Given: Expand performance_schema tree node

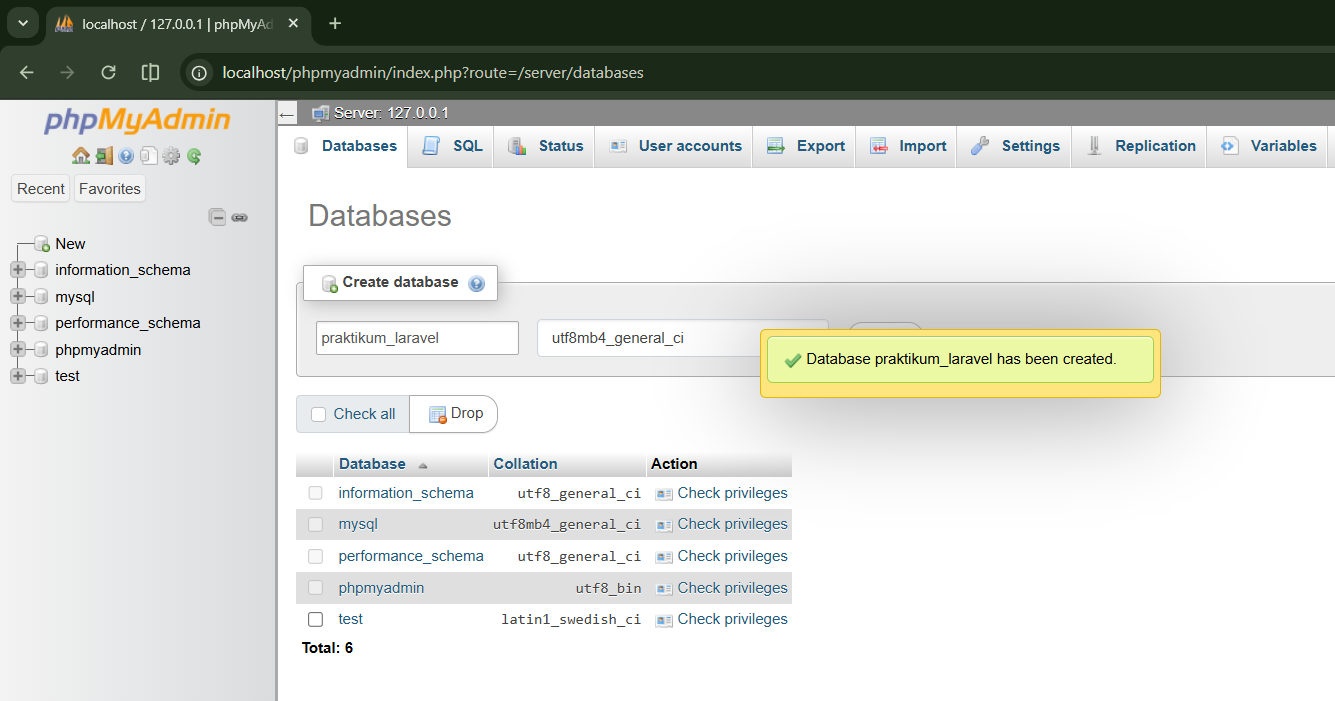Looking at the screenshot, I should pos(17,323).
